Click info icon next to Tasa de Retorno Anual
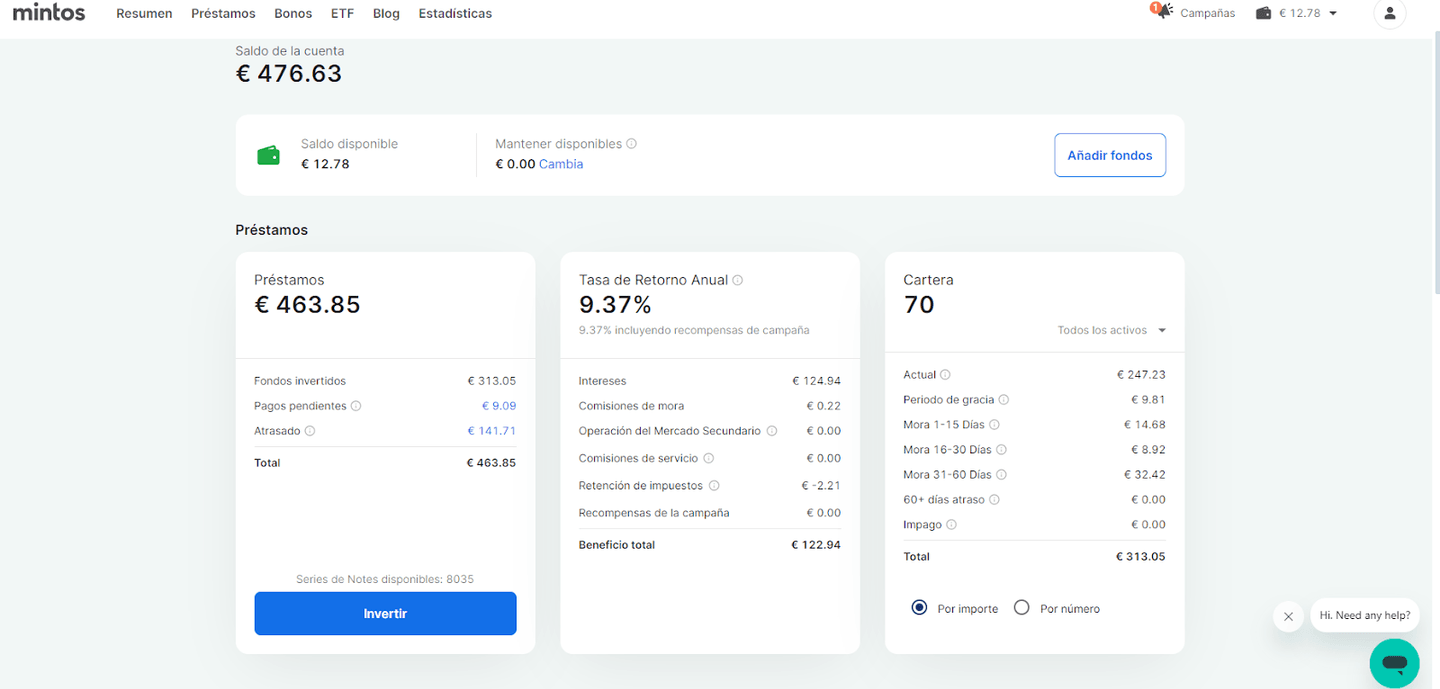Screen dimensions: 1440x689 pyautogui.click(x=738, y=281)
